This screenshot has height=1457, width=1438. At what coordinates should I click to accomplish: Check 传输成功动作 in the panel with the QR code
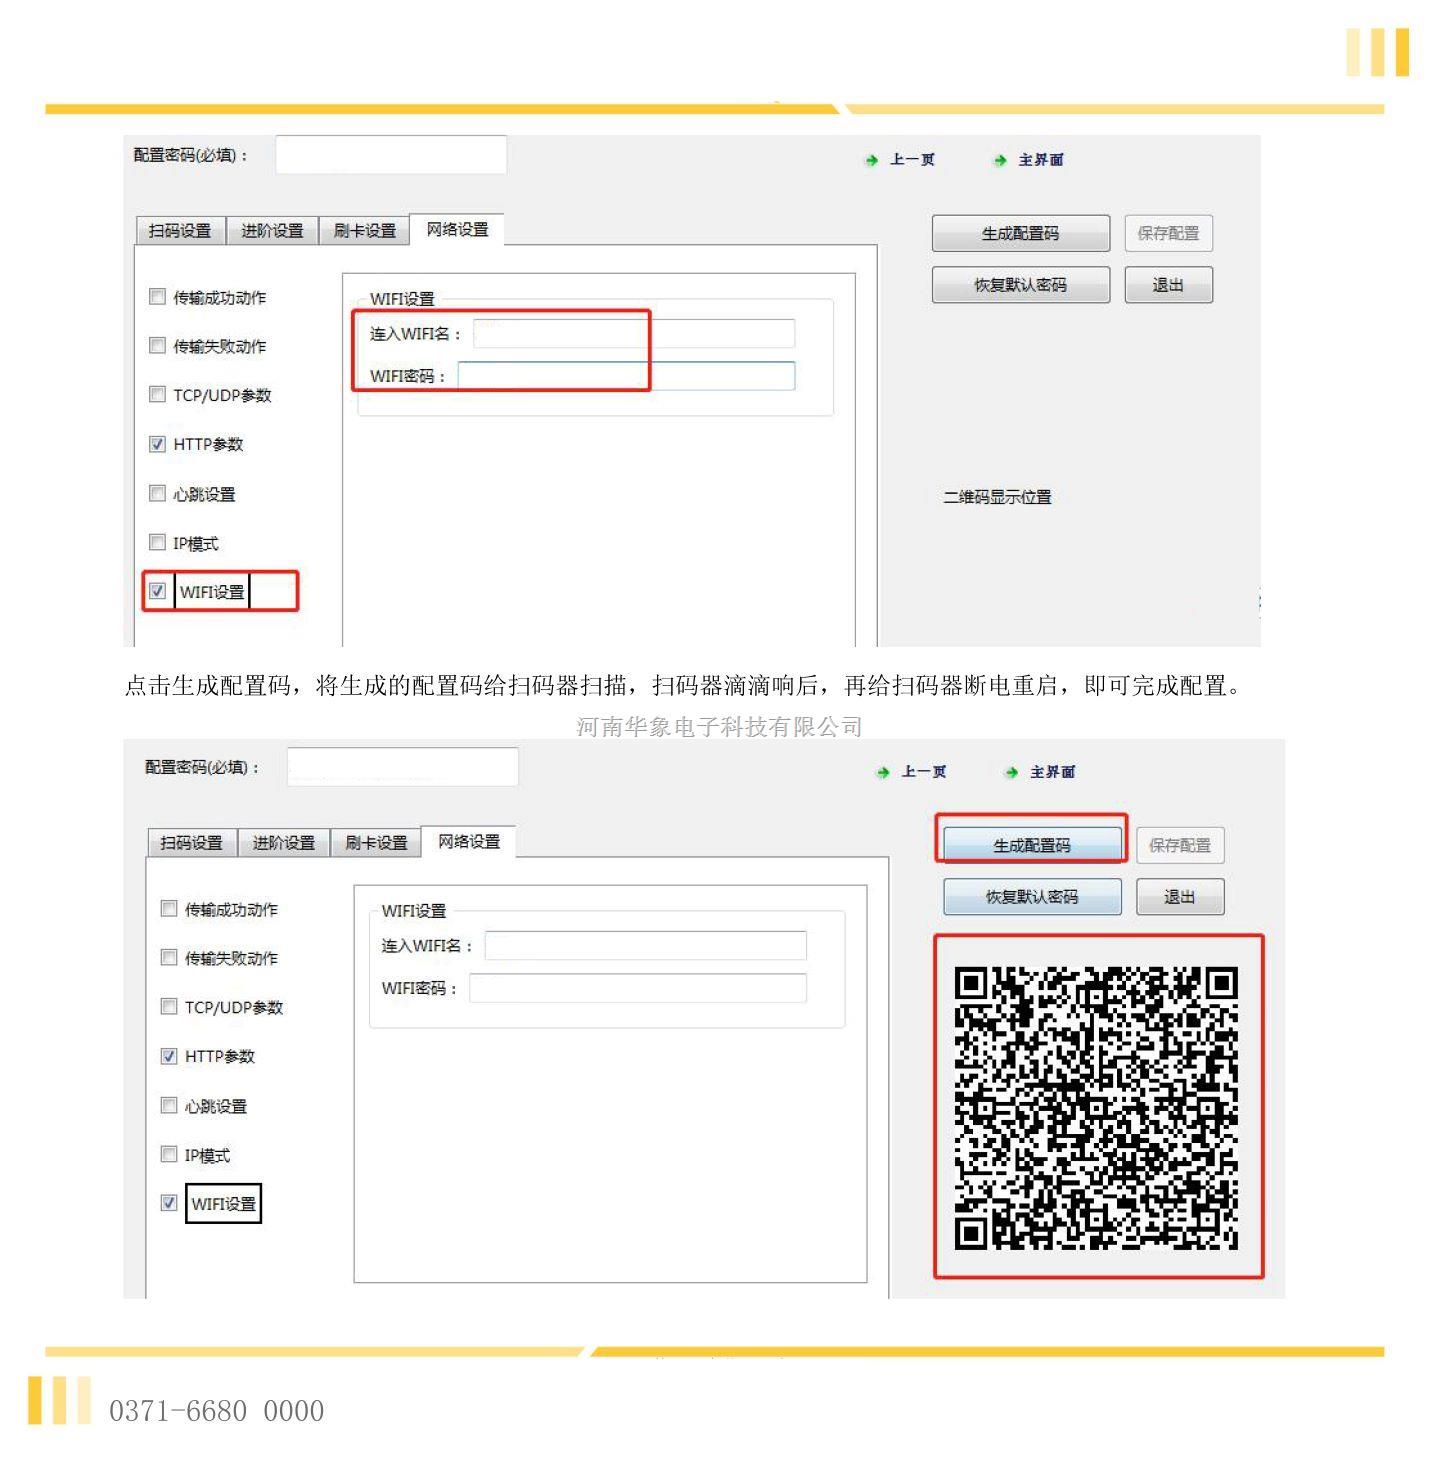pos(169,909)
